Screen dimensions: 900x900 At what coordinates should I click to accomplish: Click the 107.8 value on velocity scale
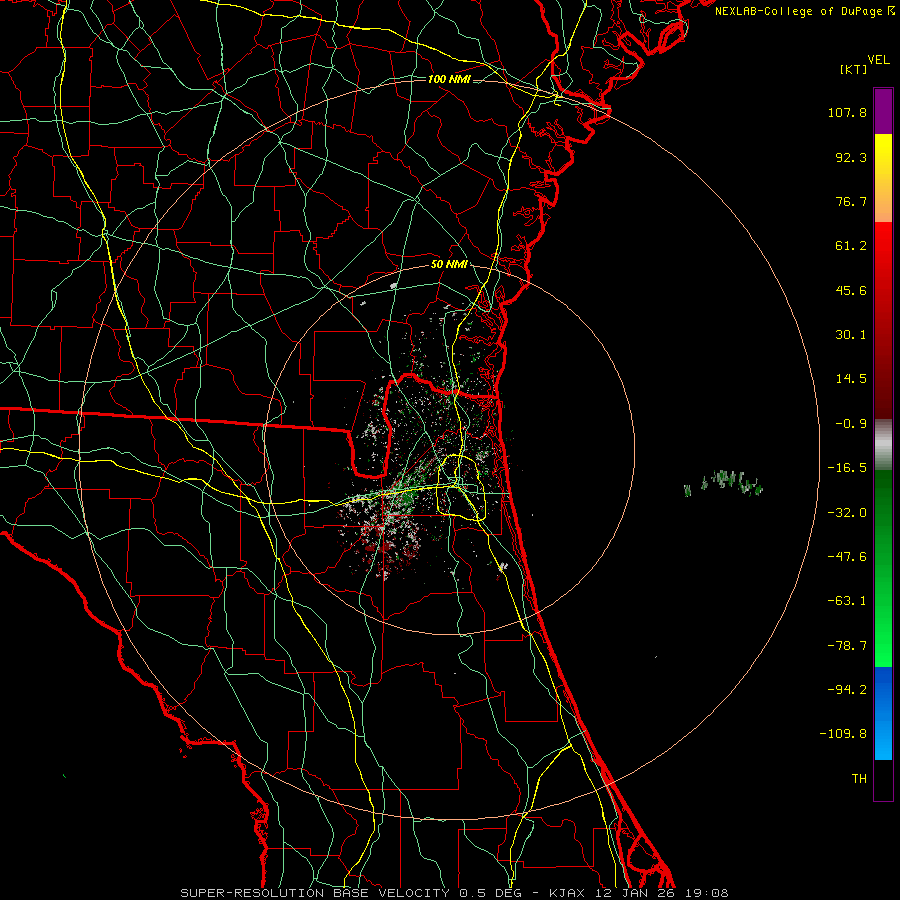[x=847, y=112]
